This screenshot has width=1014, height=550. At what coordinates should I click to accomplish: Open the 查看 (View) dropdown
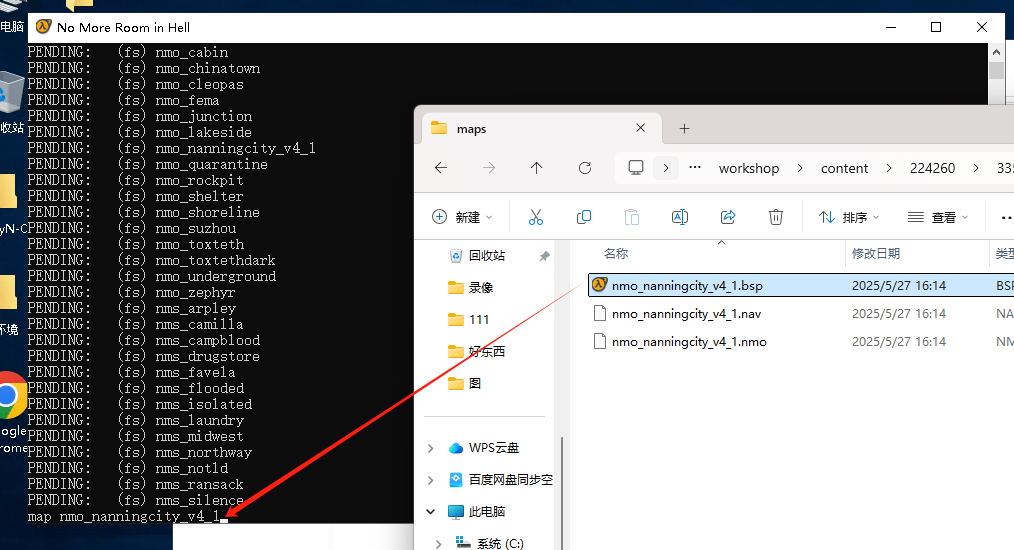coord(938,217)
